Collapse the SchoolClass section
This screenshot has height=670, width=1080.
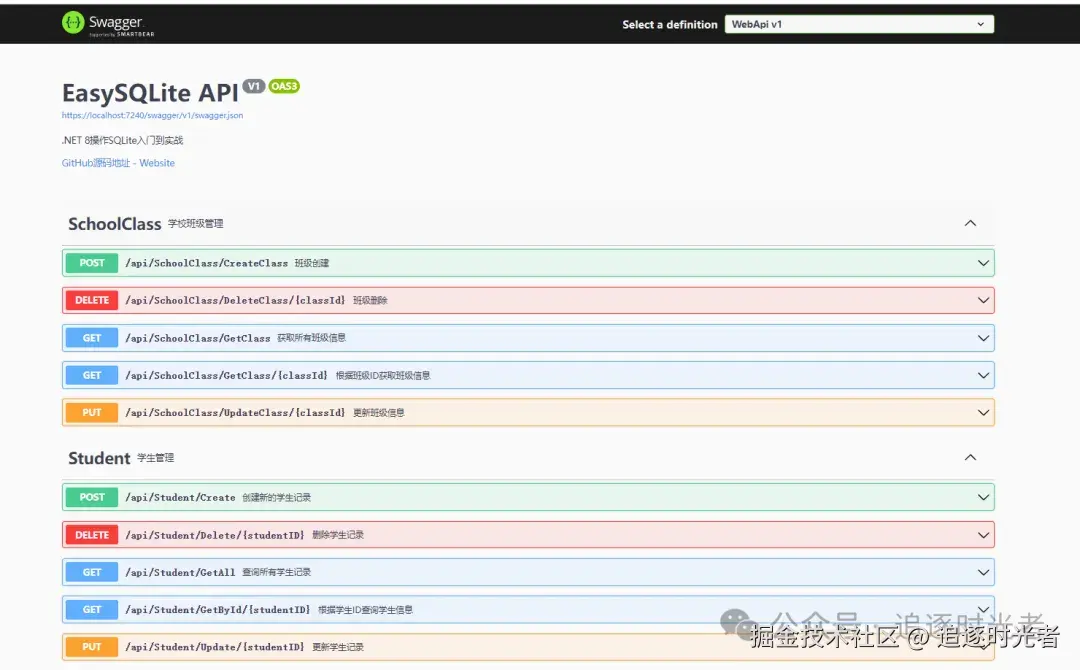[970, 223]
